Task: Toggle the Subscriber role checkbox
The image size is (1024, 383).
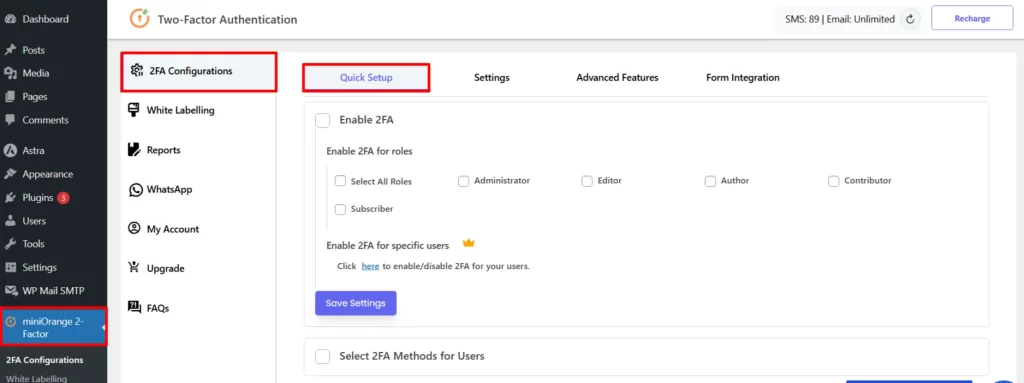Action: [x=340, y=210]
